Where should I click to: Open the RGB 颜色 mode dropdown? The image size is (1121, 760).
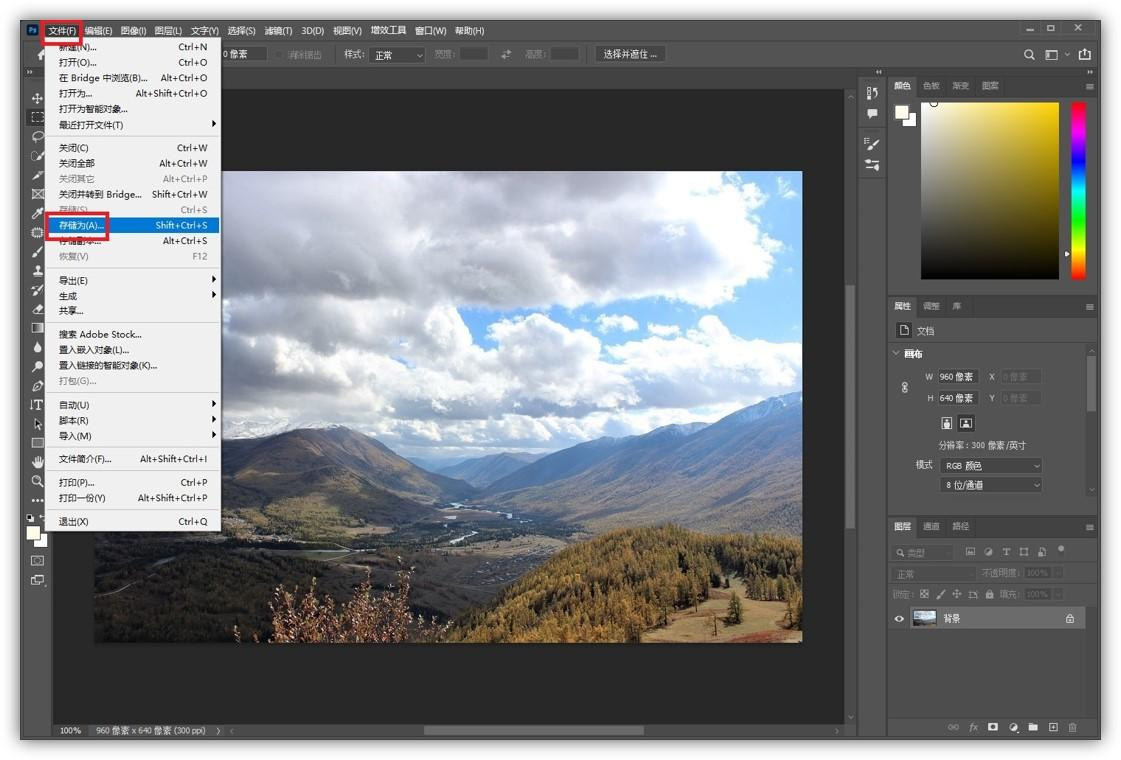pos(991,465)
